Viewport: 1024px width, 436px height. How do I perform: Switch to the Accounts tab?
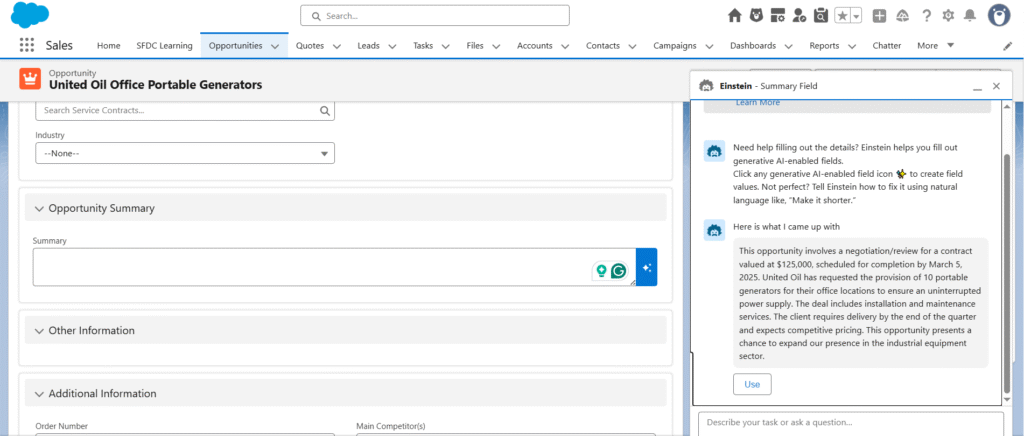[534, 45]
